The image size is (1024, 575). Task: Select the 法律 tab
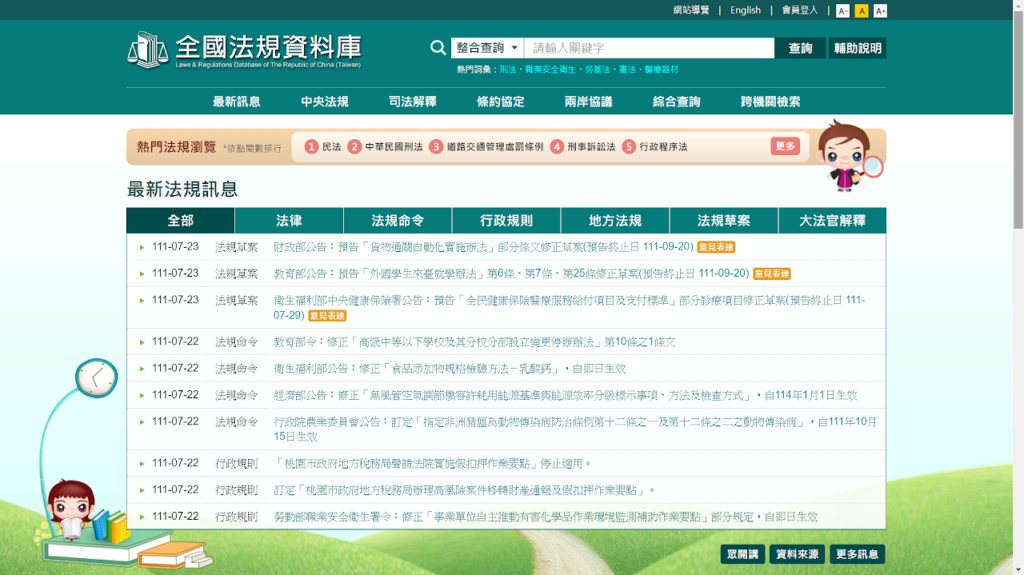point(289,221)
